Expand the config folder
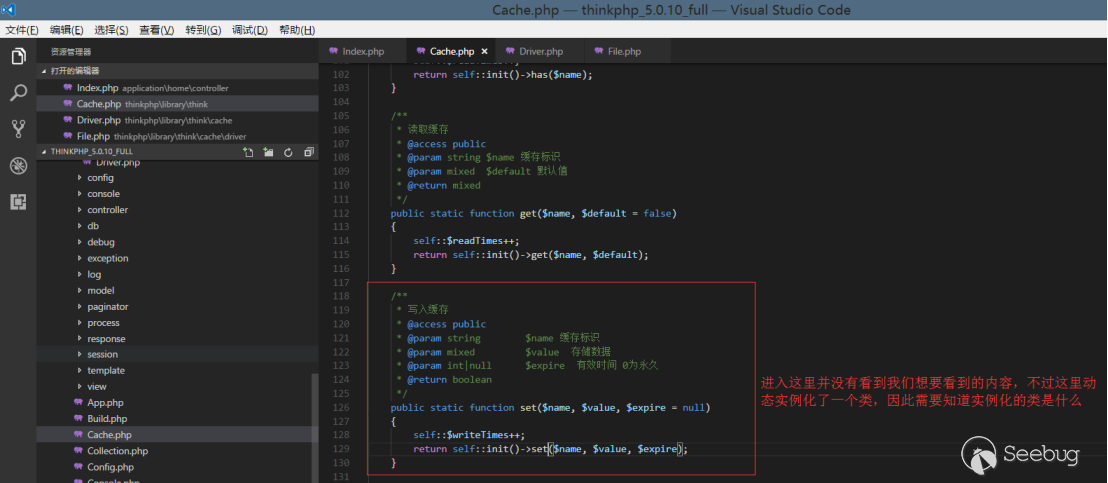The height and width of the screenshot is (483, 1108). click(x=177, y=177)
